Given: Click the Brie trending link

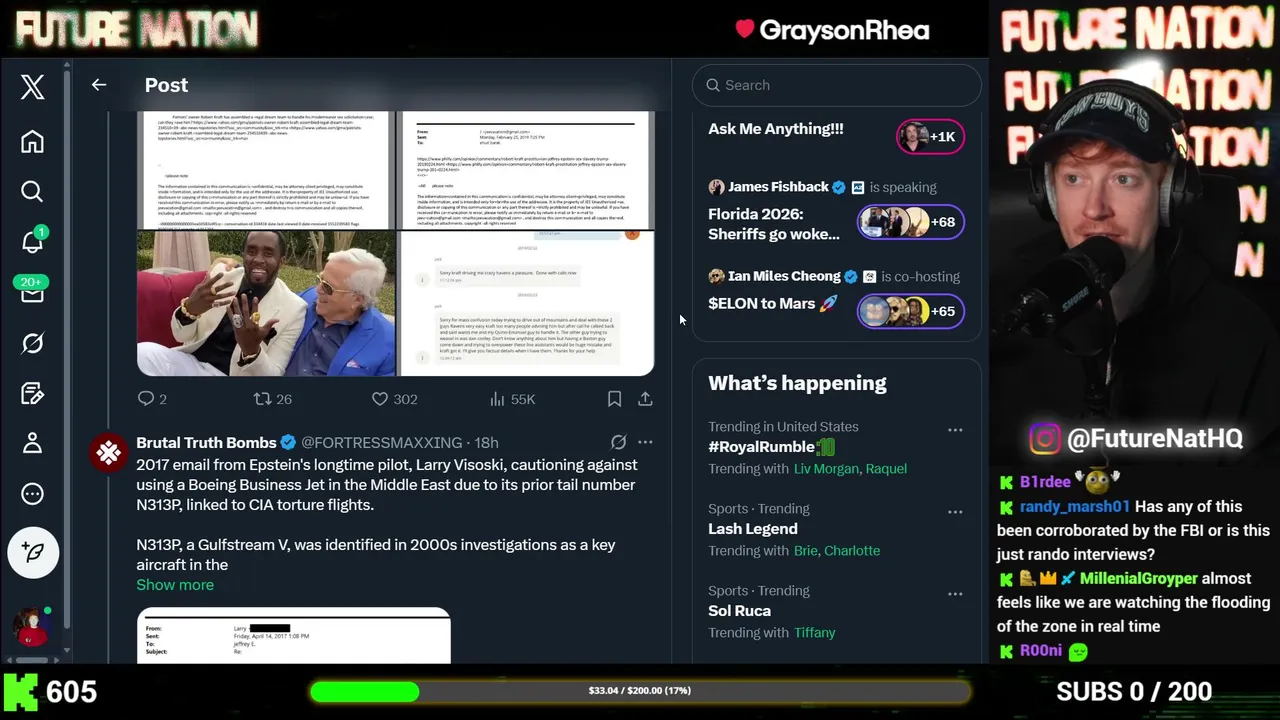Looking at the screenshot, I should 805,550.
